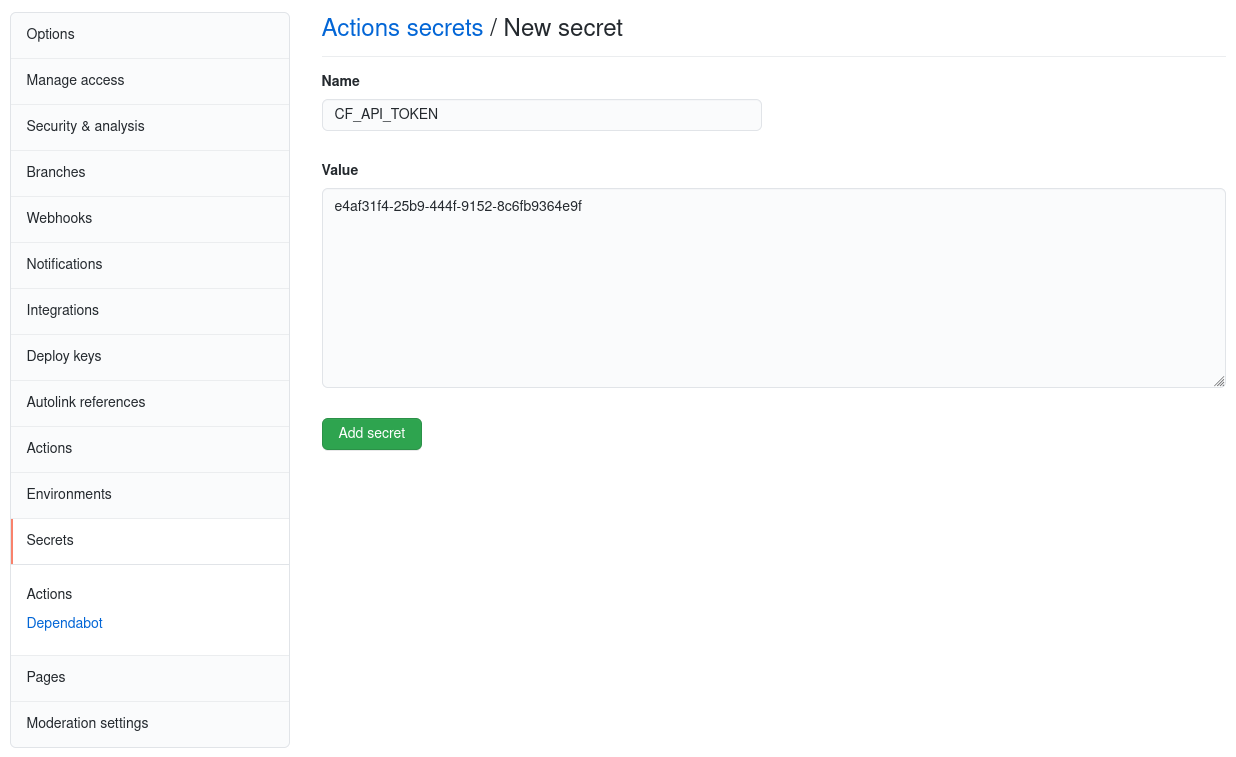The width and height of the screenshot is (1236, 757).
Task: Open Autolink references settings
Action: click(86, 402)
